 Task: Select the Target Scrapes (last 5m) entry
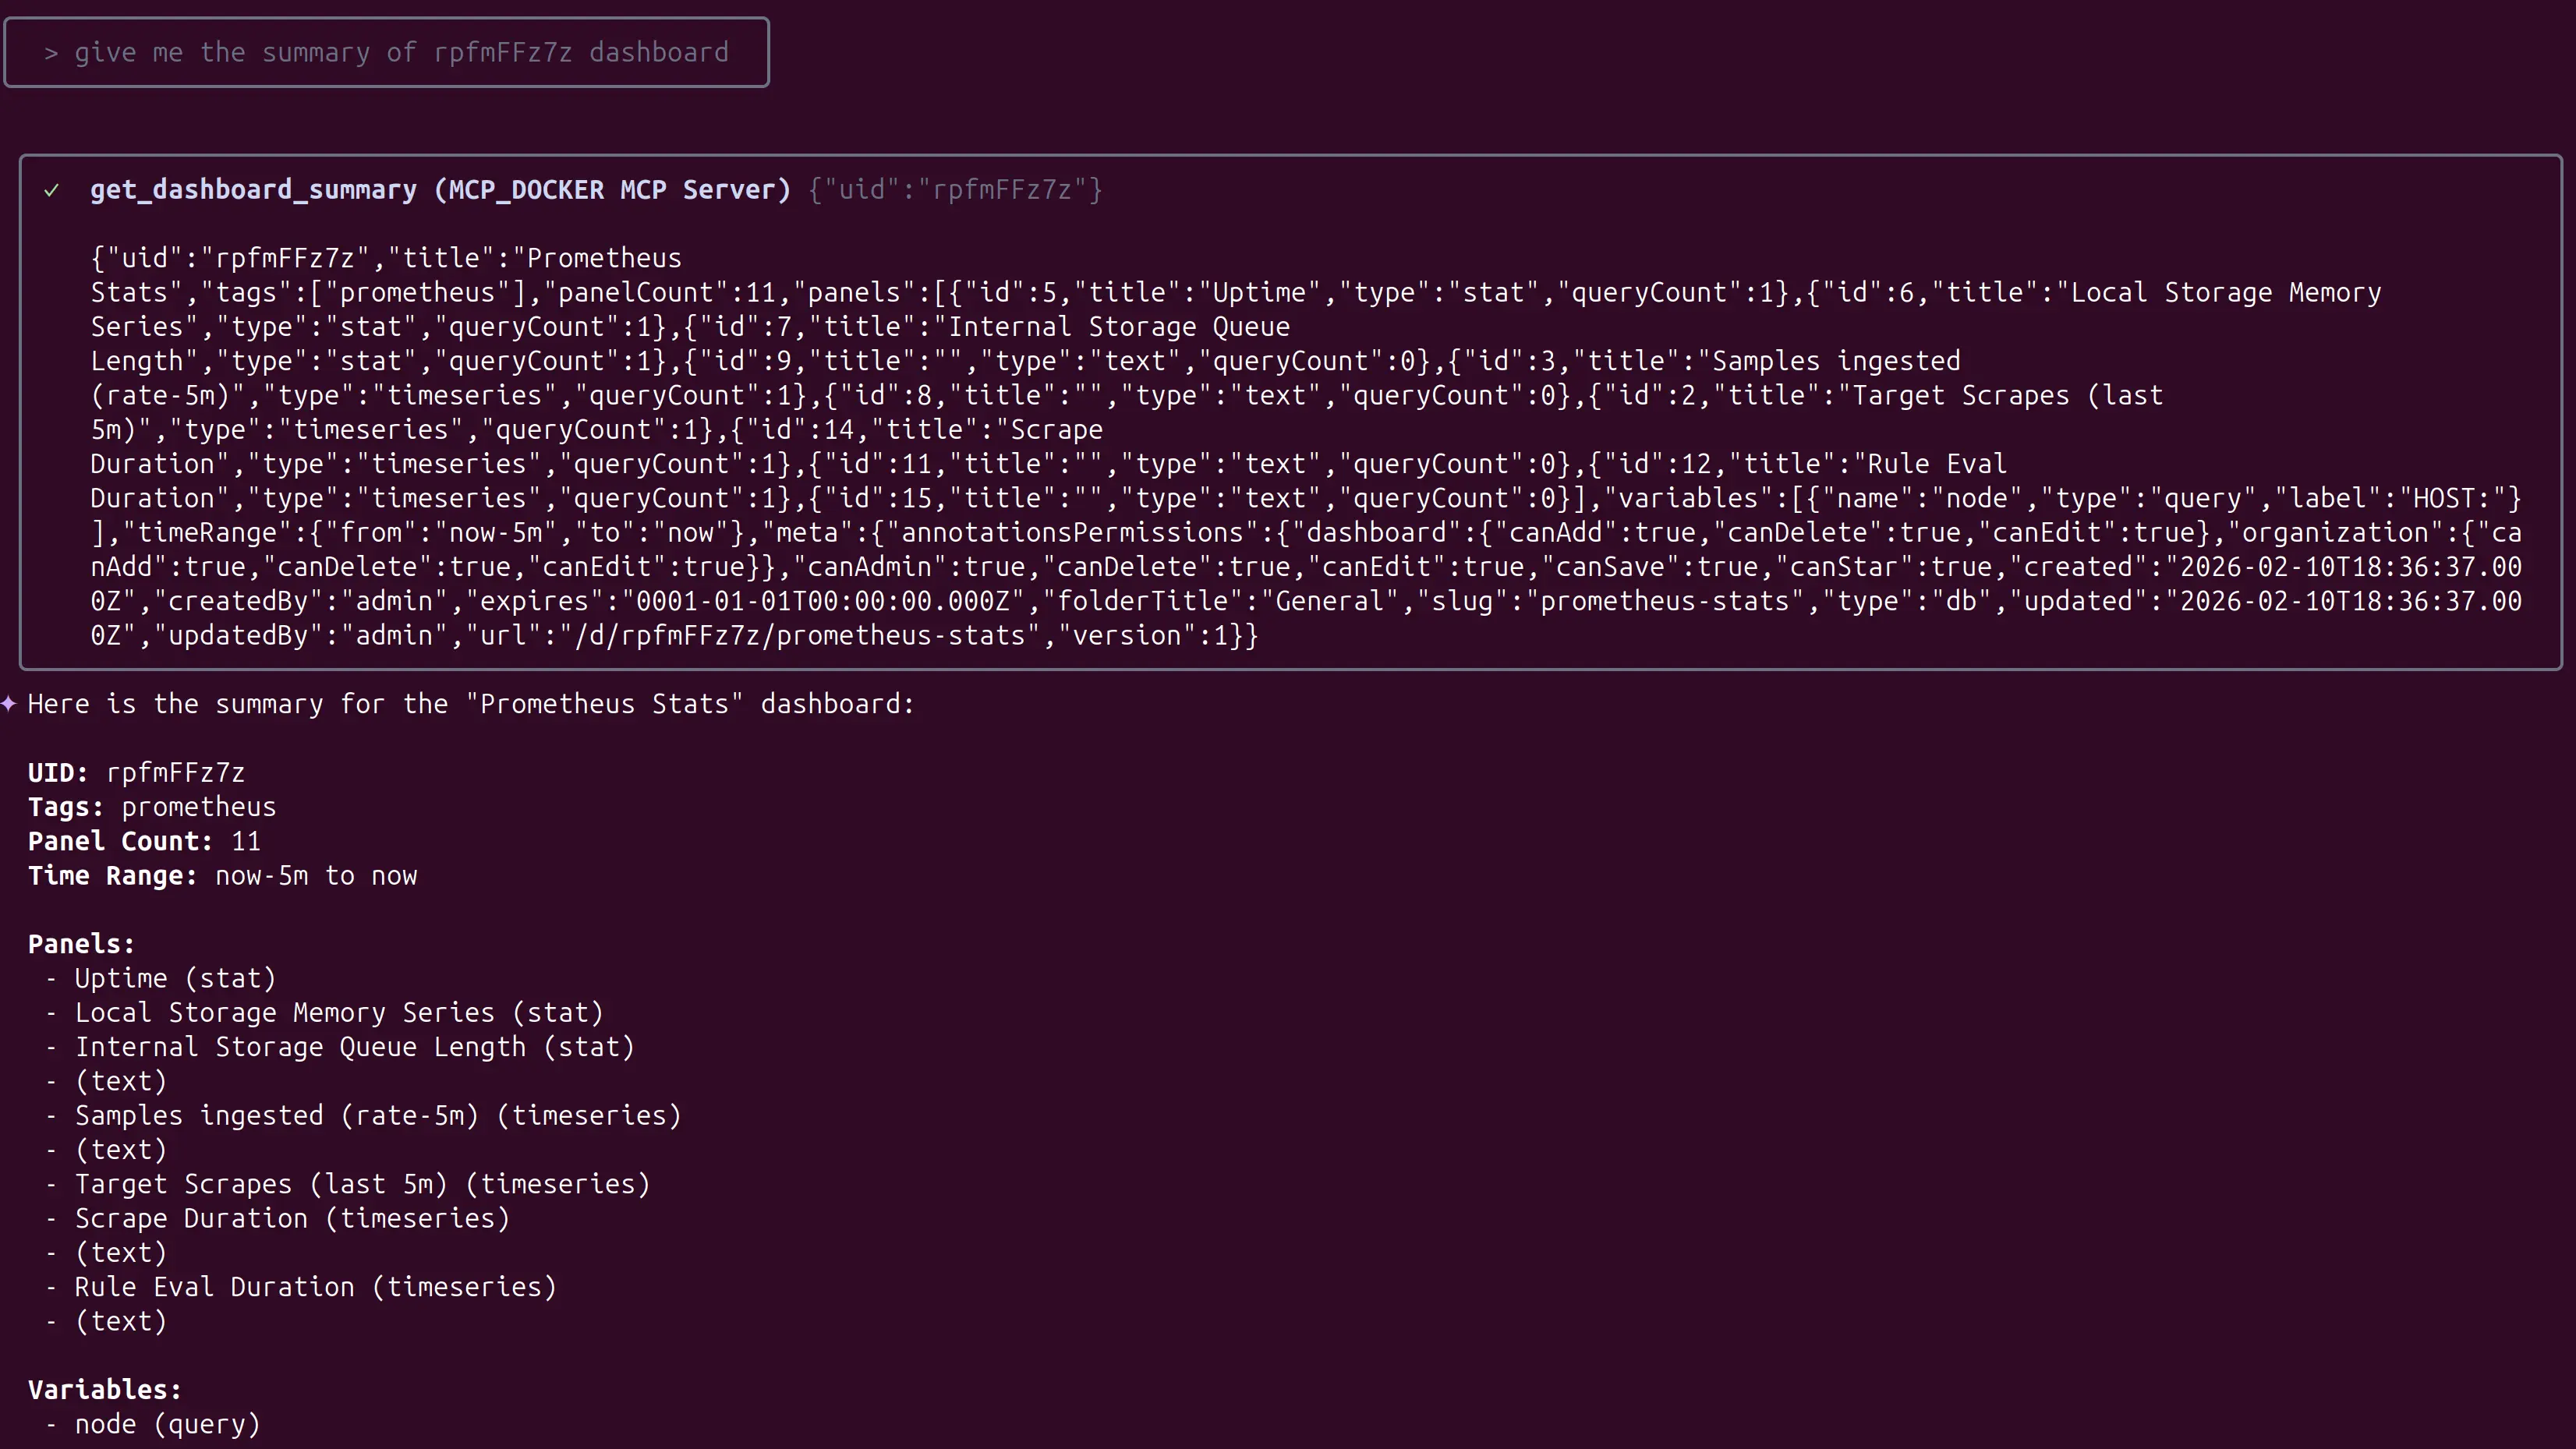[363, 1184]
